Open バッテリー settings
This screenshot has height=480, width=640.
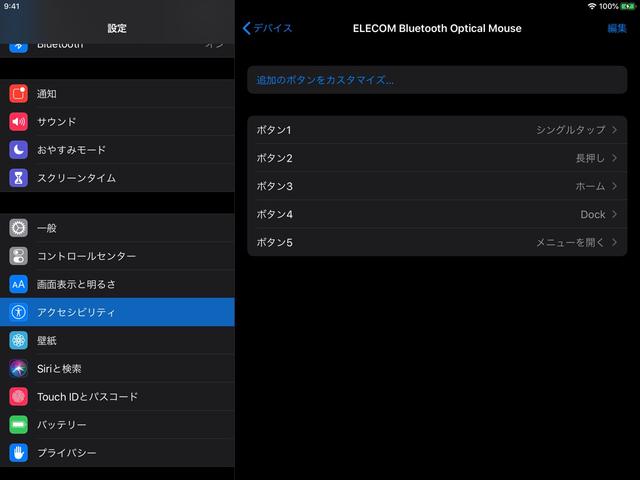click(x=117, y=425)
